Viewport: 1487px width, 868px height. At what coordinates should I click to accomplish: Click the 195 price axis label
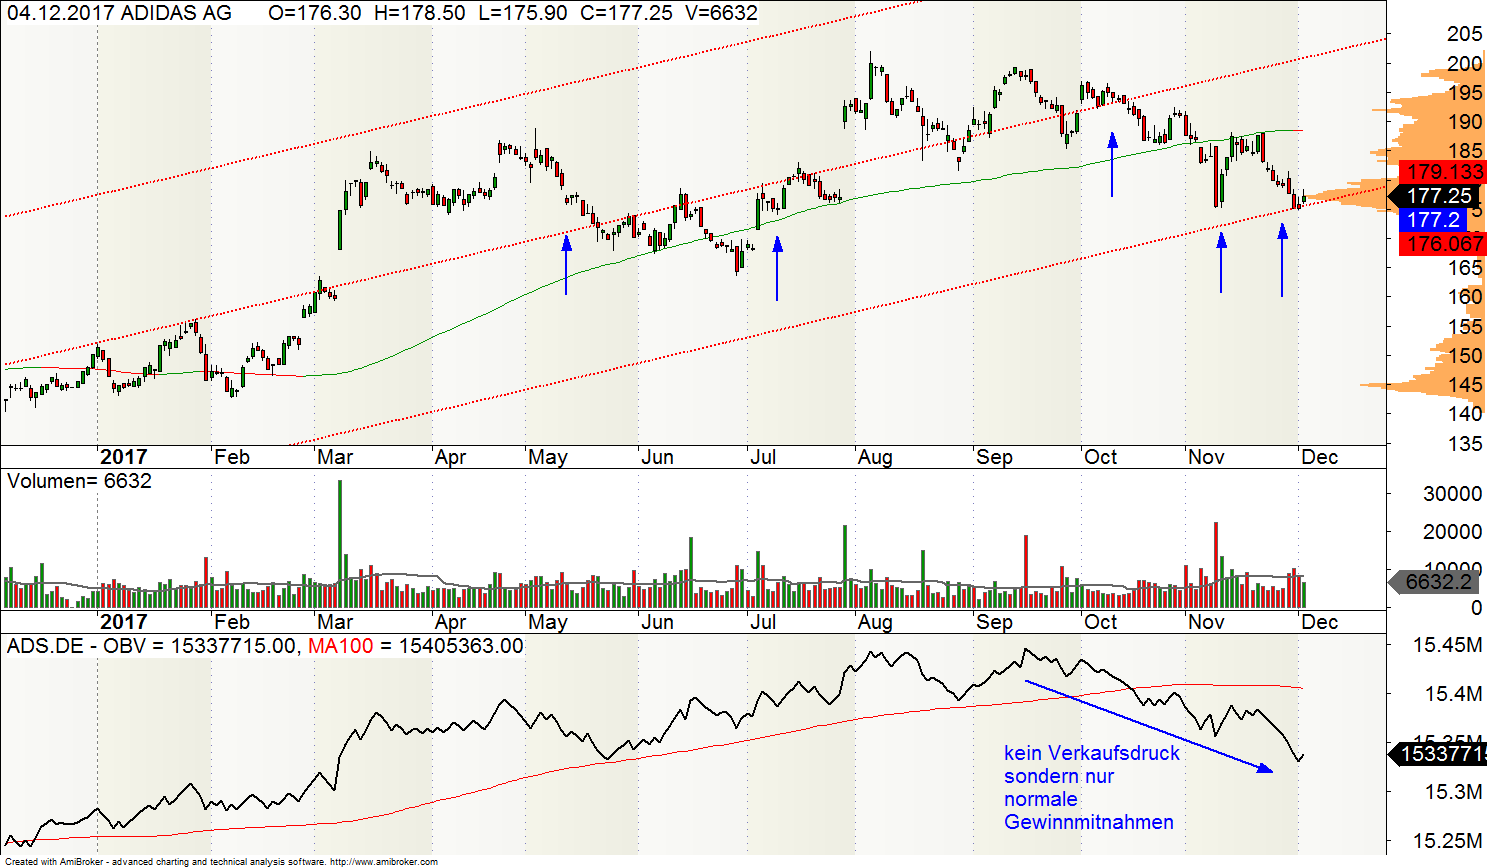tap(1465, 93)
